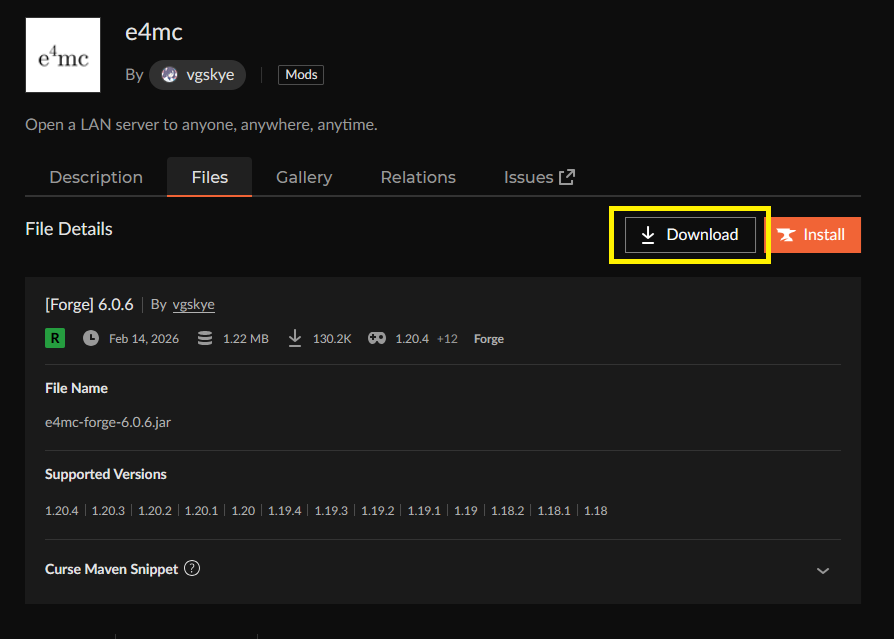Screen dimensions: 894x639
Task: Select the Files tab
Action: click(210, 177)
